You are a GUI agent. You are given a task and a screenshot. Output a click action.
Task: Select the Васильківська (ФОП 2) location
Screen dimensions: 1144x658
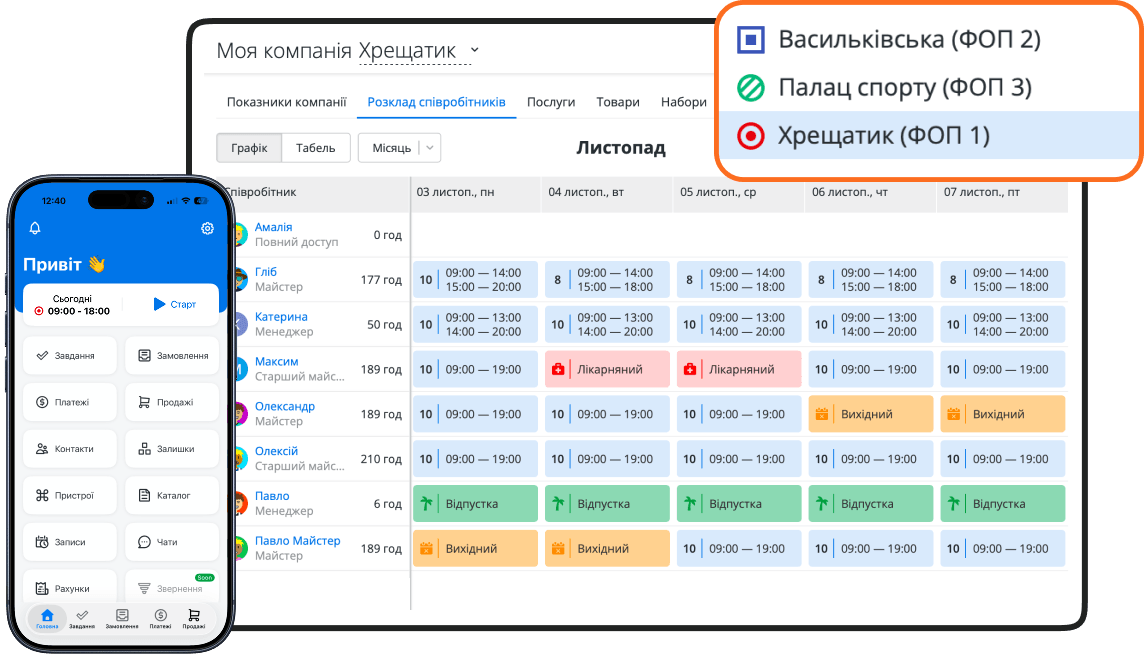pos(929,39)
